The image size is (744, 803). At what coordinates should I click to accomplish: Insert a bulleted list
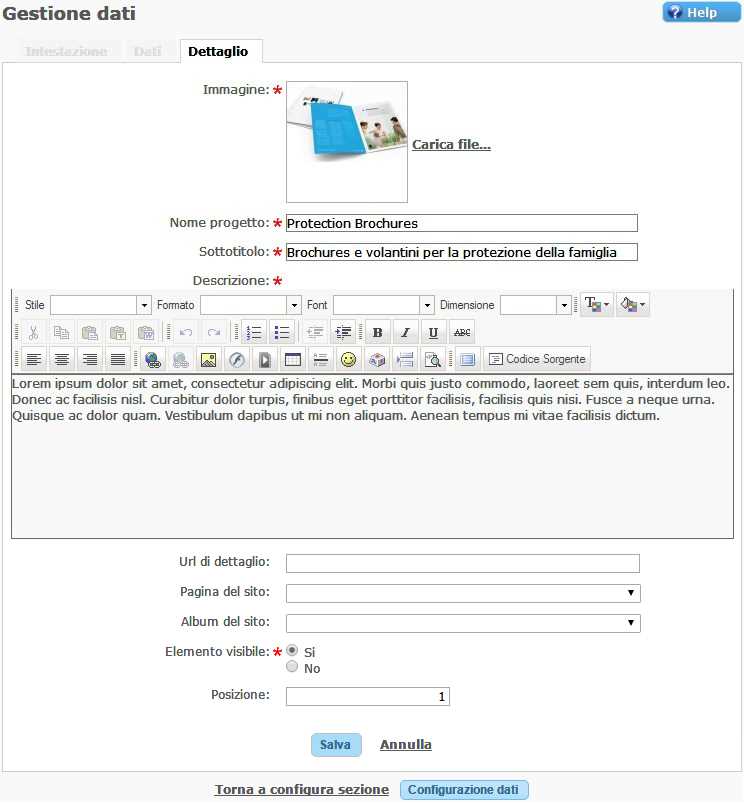[x=282, y=333]
